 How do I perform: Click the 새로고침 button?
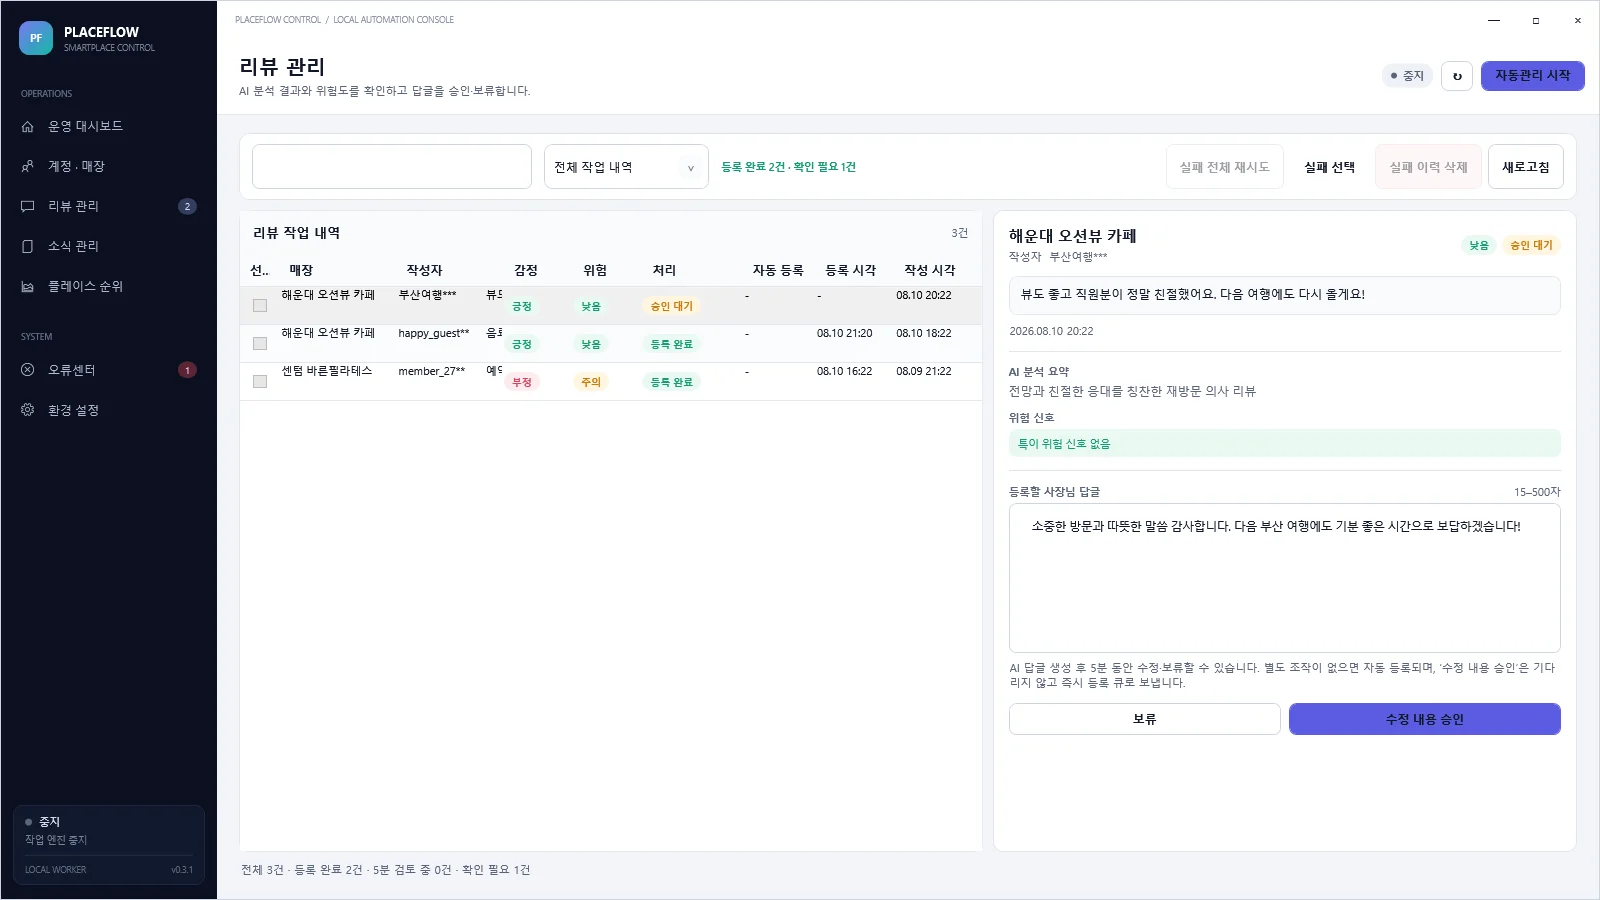click(x=1525, y=167)
